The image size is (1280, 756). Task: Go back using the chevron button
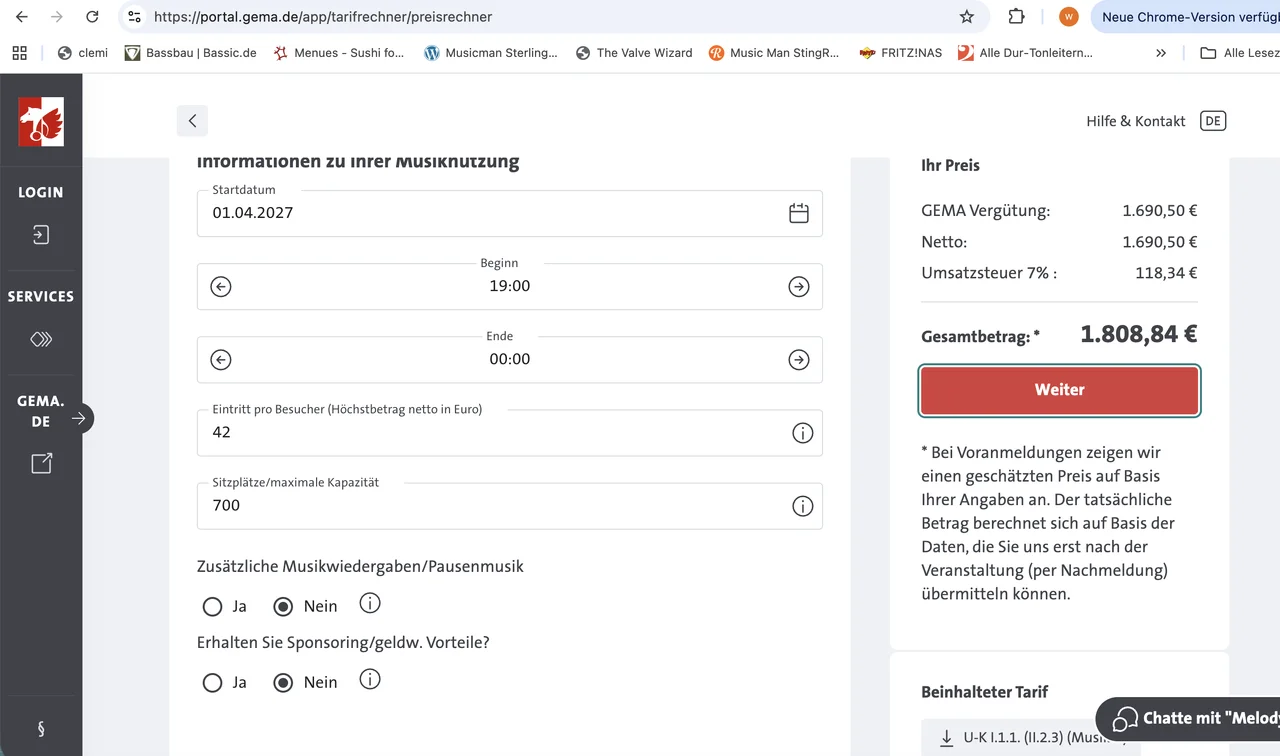(x=192, y=121)
